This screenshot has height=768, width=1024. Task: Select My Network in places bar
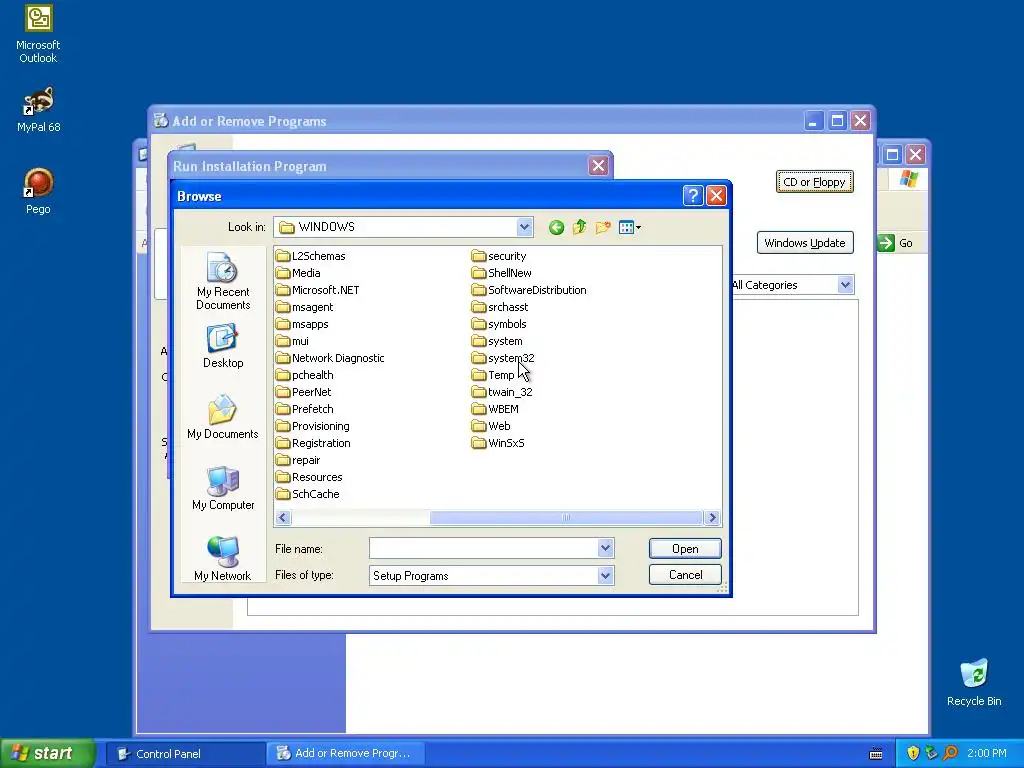(223, 558)
